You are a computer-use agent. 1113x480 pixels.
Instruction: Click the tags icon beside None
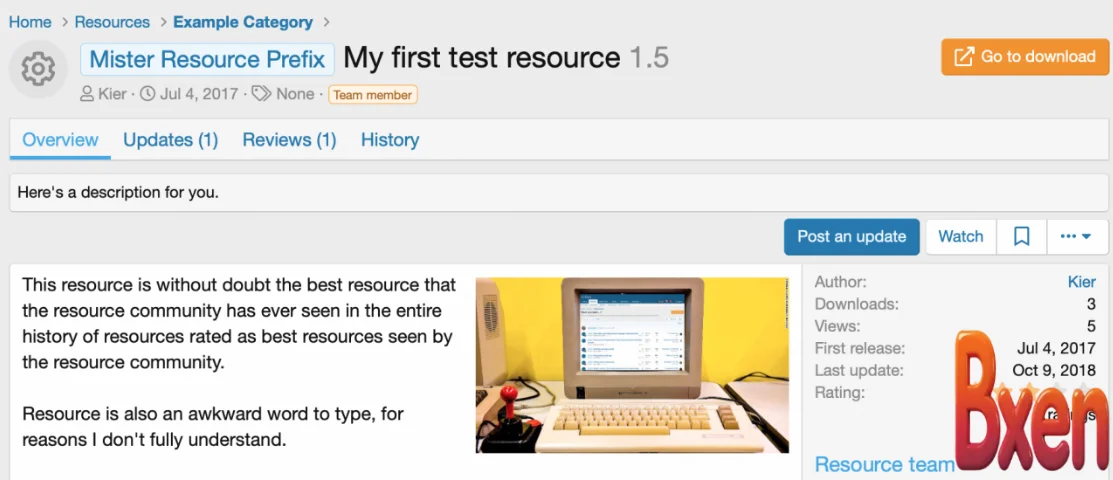pos(261,94)
